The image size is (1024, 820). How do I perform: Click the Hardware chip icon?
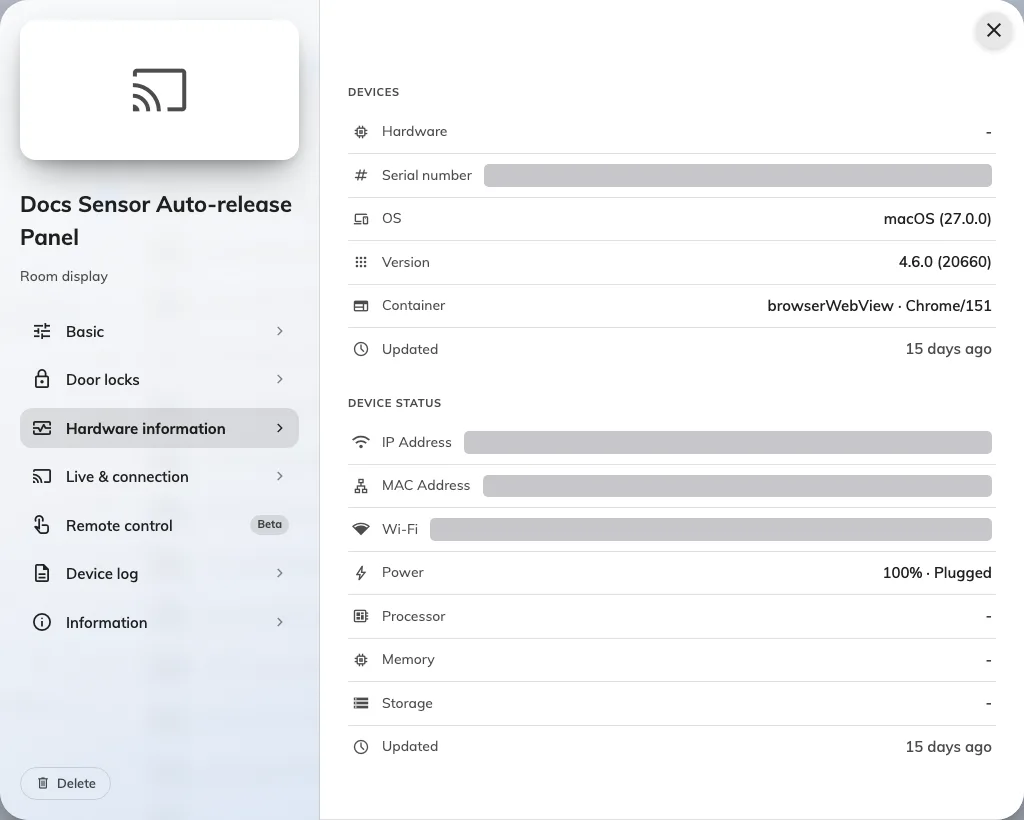(360, 132)
